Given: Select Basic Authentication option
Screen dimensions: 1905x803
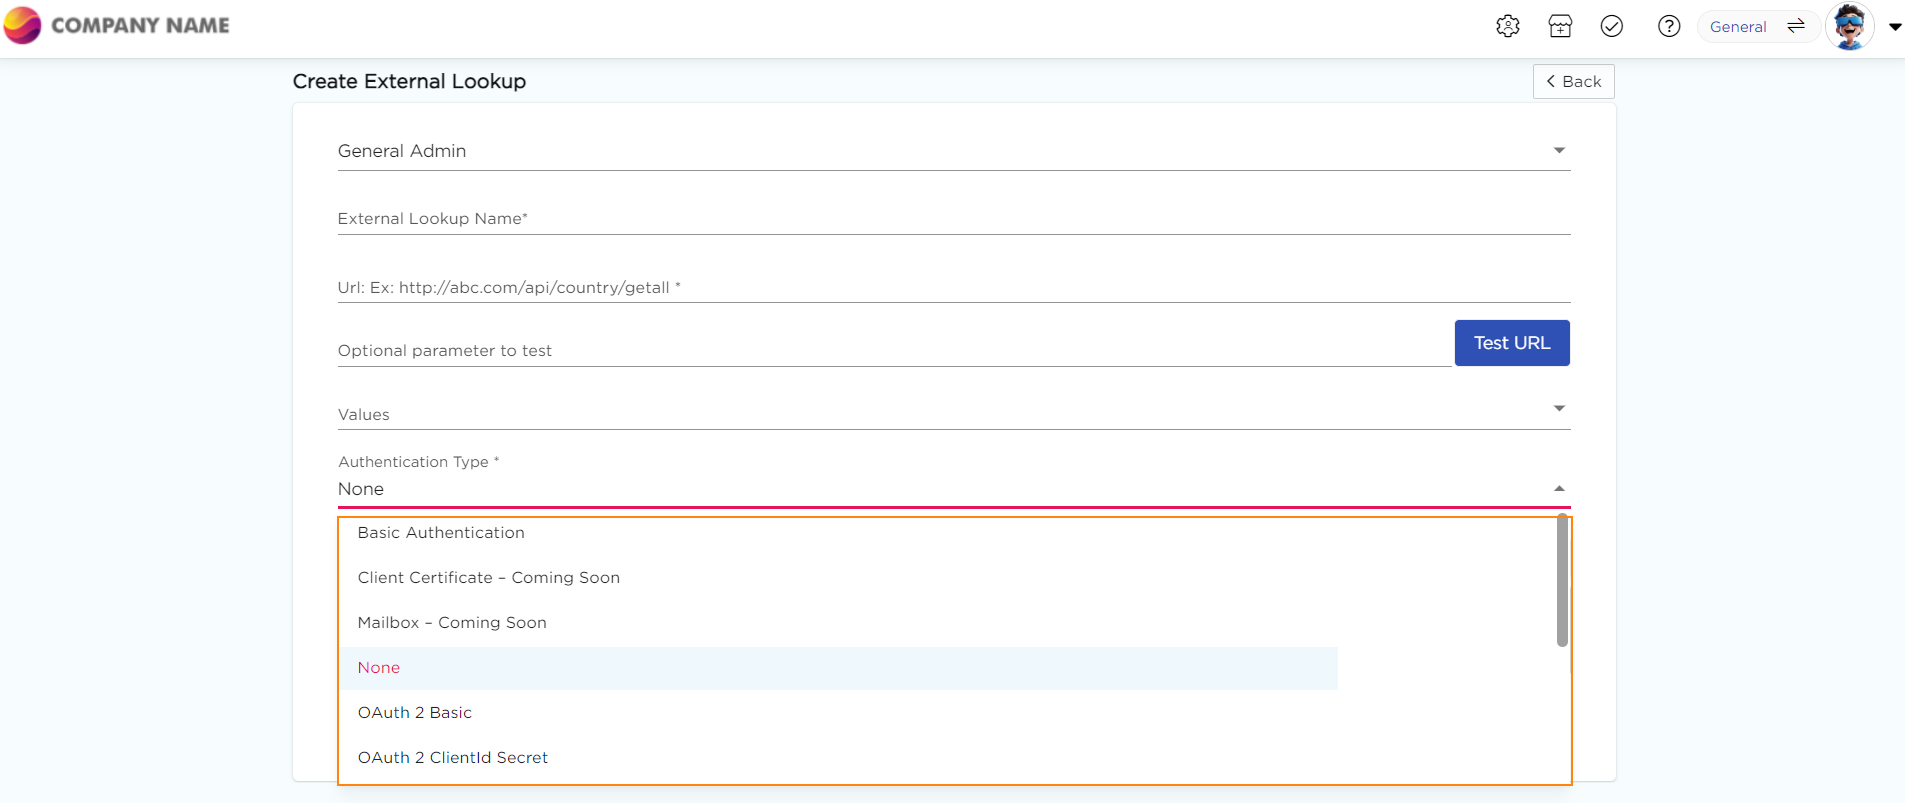Looking at the screenshot, I should (441, 533).
